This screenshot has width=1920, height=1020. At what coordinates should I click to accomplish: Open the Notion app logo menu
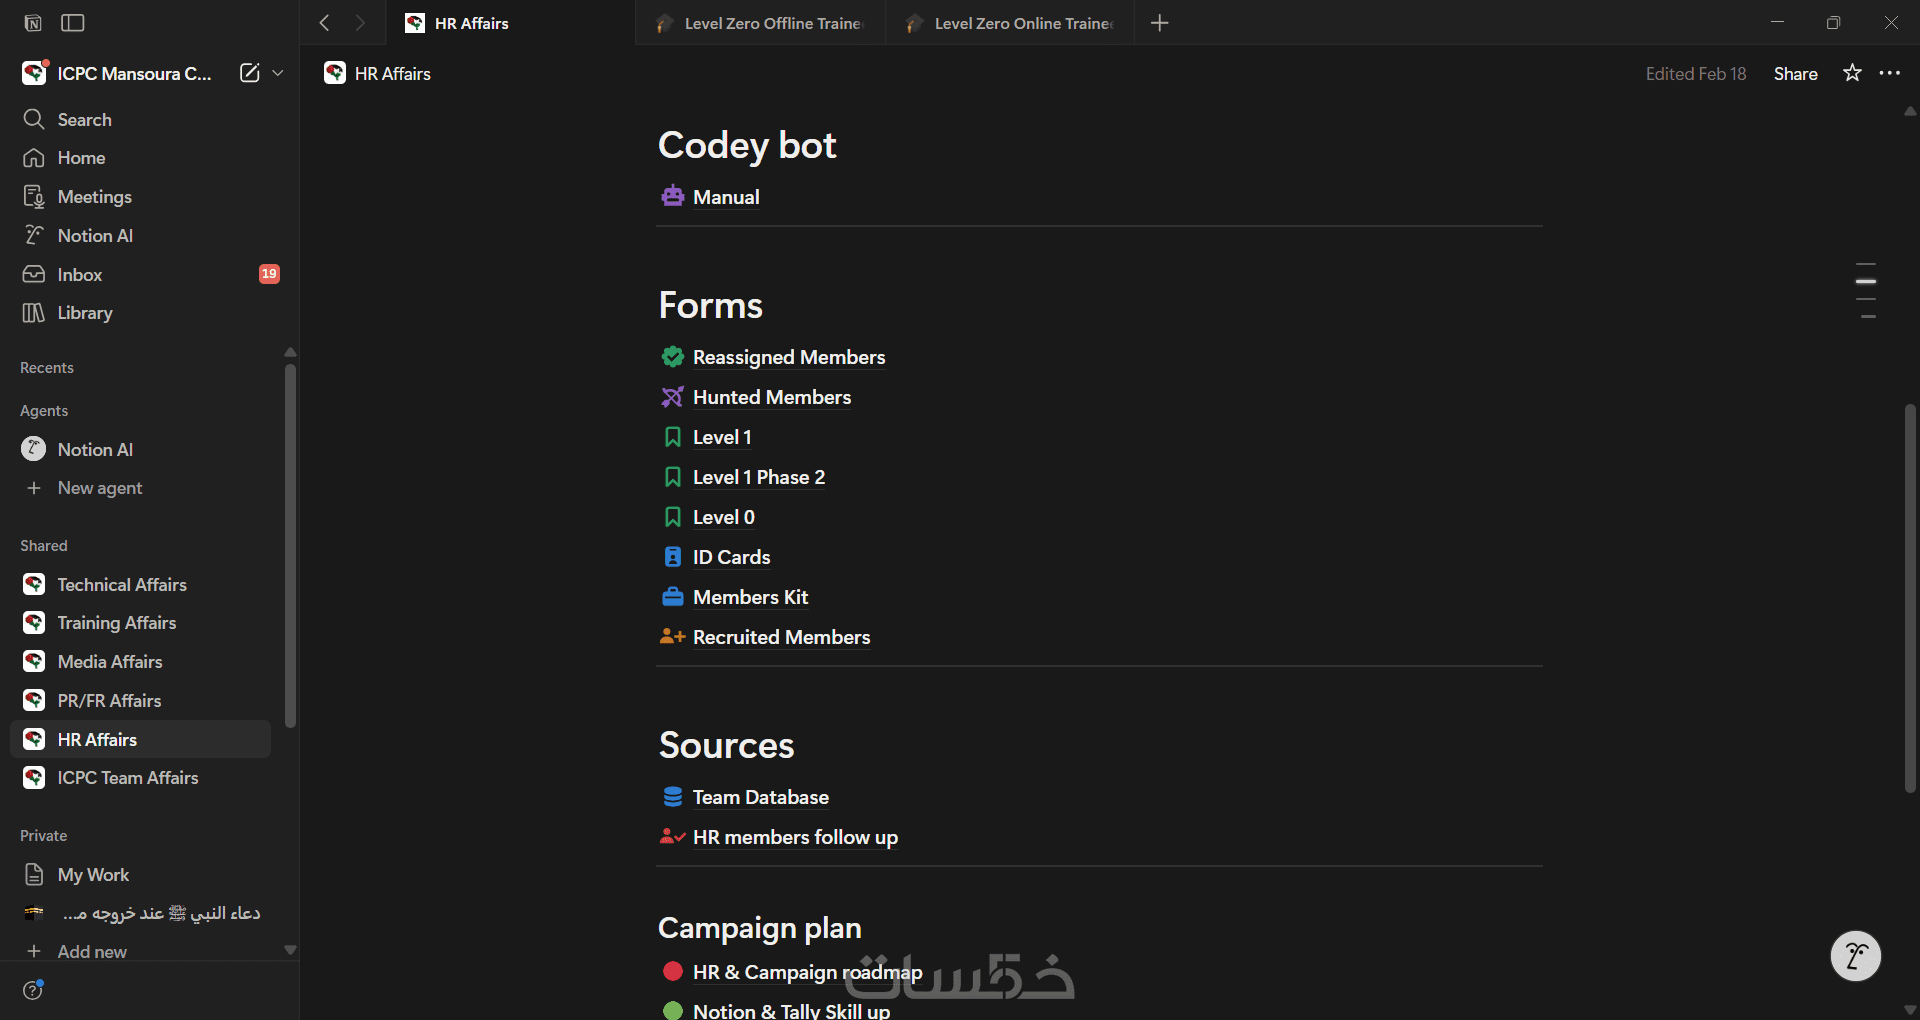[x=33, y=23]
